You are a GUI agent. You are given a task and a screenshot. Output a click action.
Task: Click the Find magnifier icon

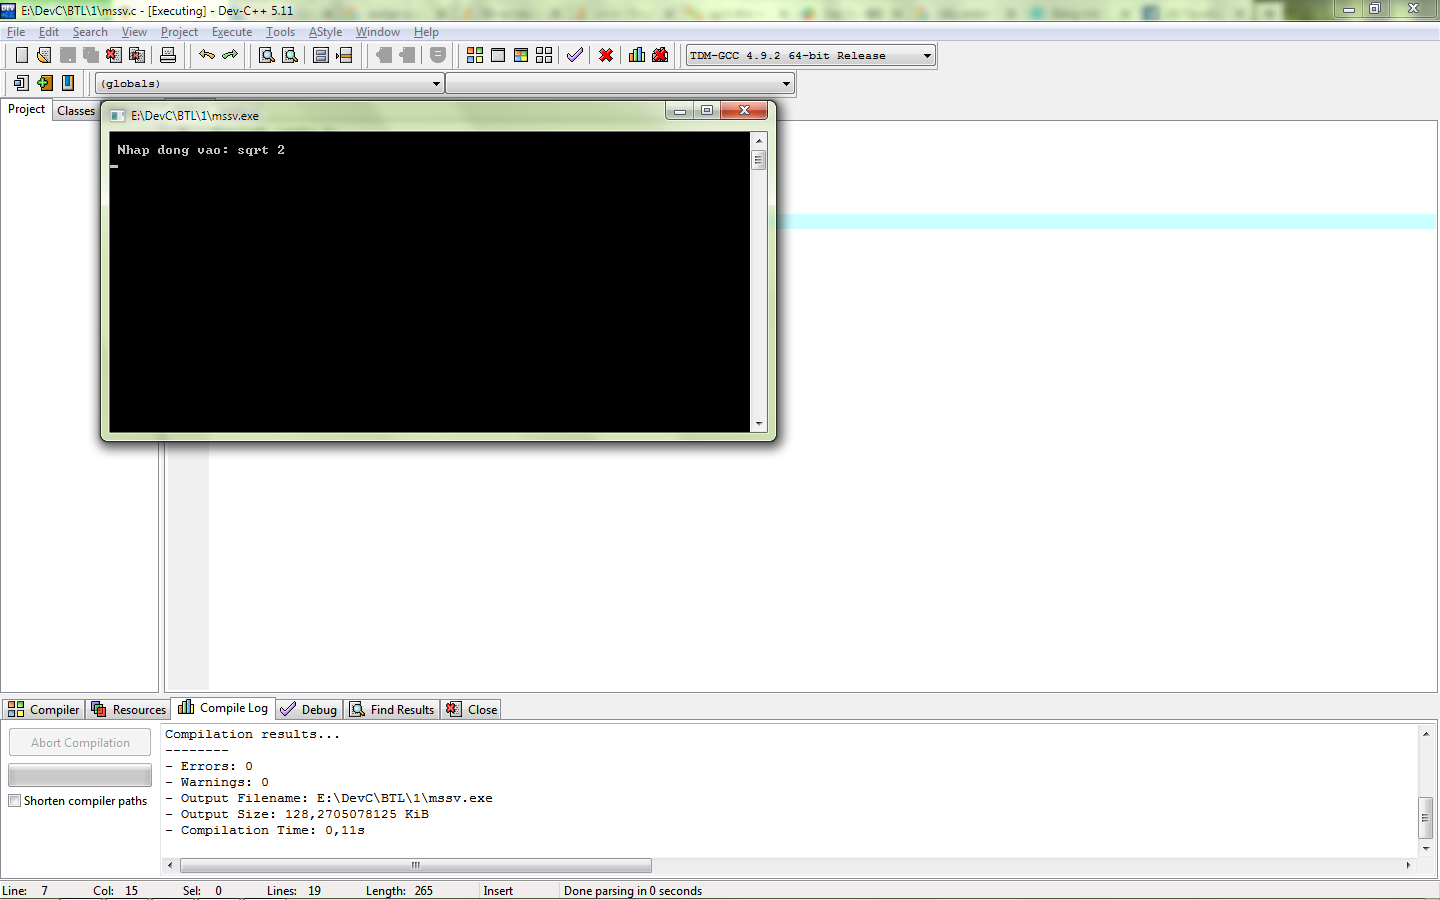click(267, 55)
